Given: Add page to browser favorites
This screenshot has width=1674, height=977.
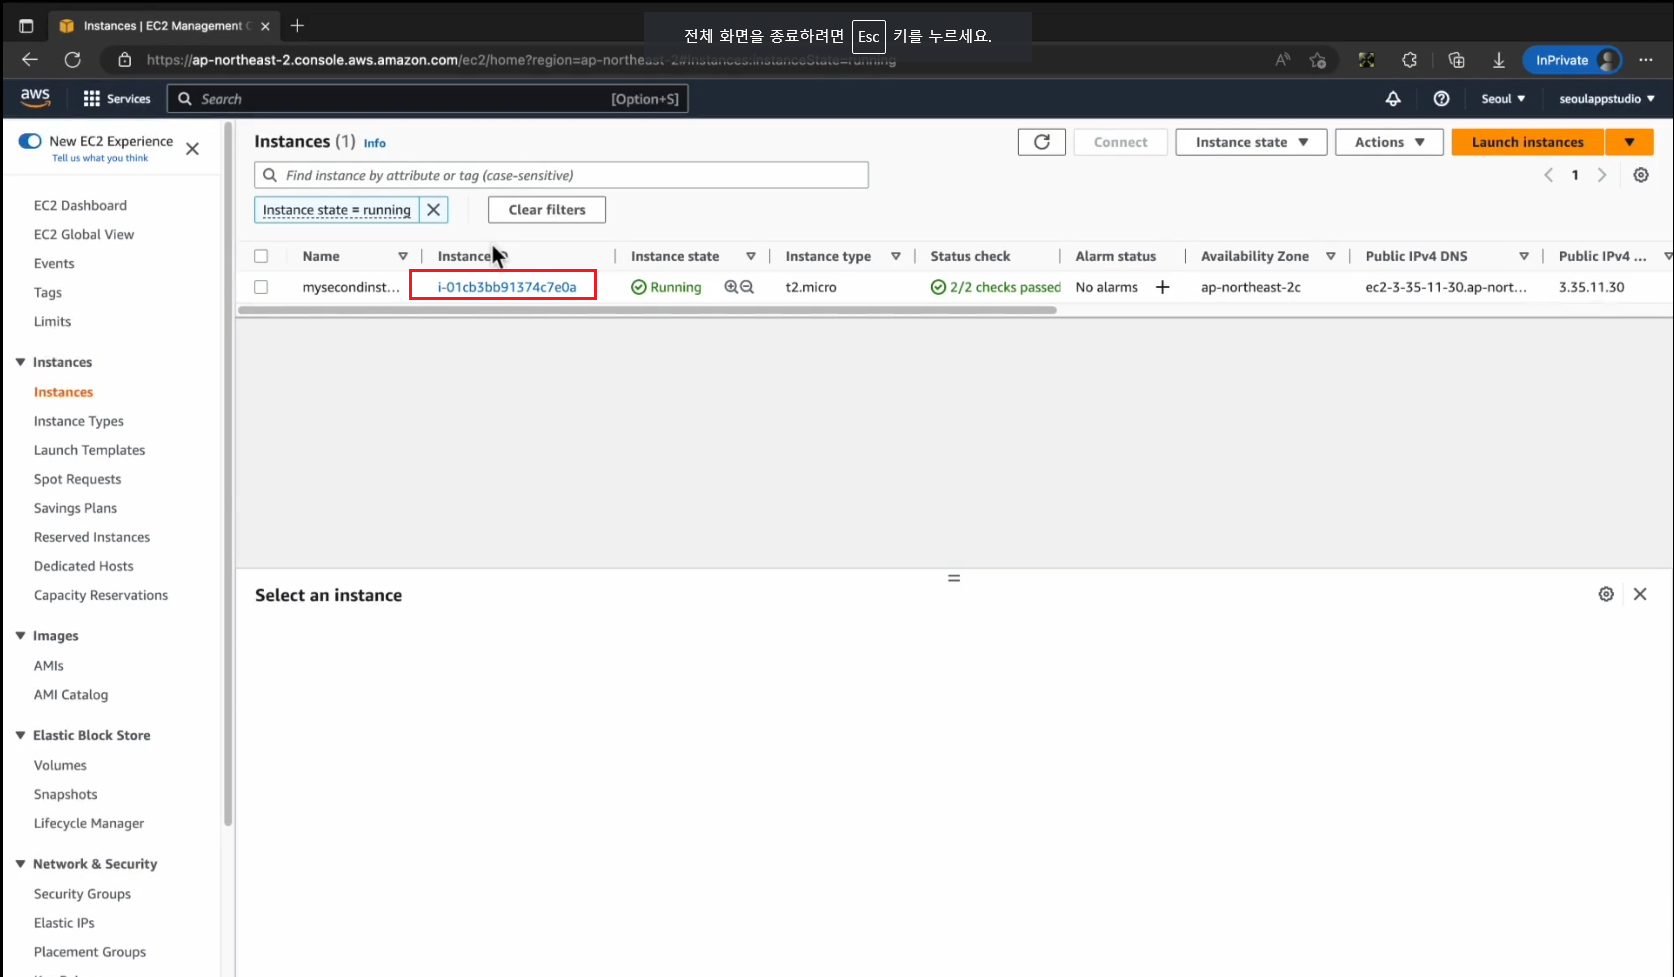Looking at the screenshot, I should tap(1318, 60).
